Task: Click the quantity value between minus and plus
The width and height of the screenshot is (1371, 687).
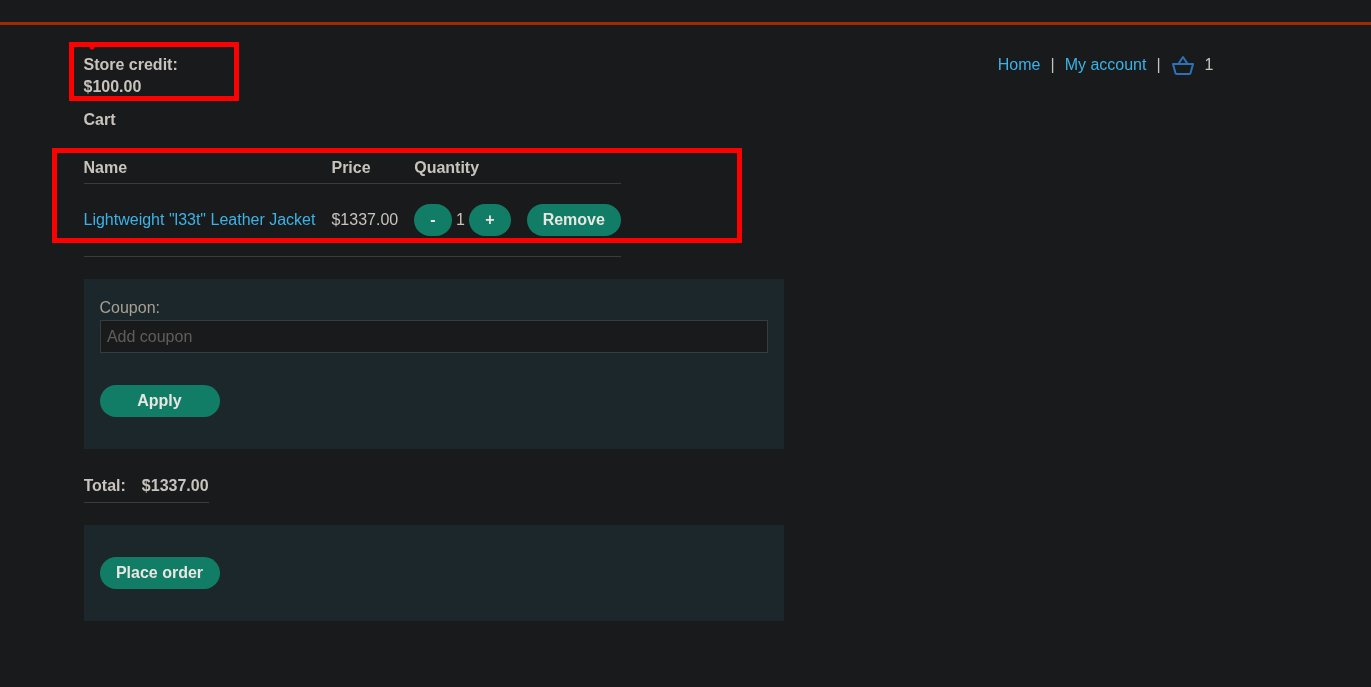Action: [460, 220]
